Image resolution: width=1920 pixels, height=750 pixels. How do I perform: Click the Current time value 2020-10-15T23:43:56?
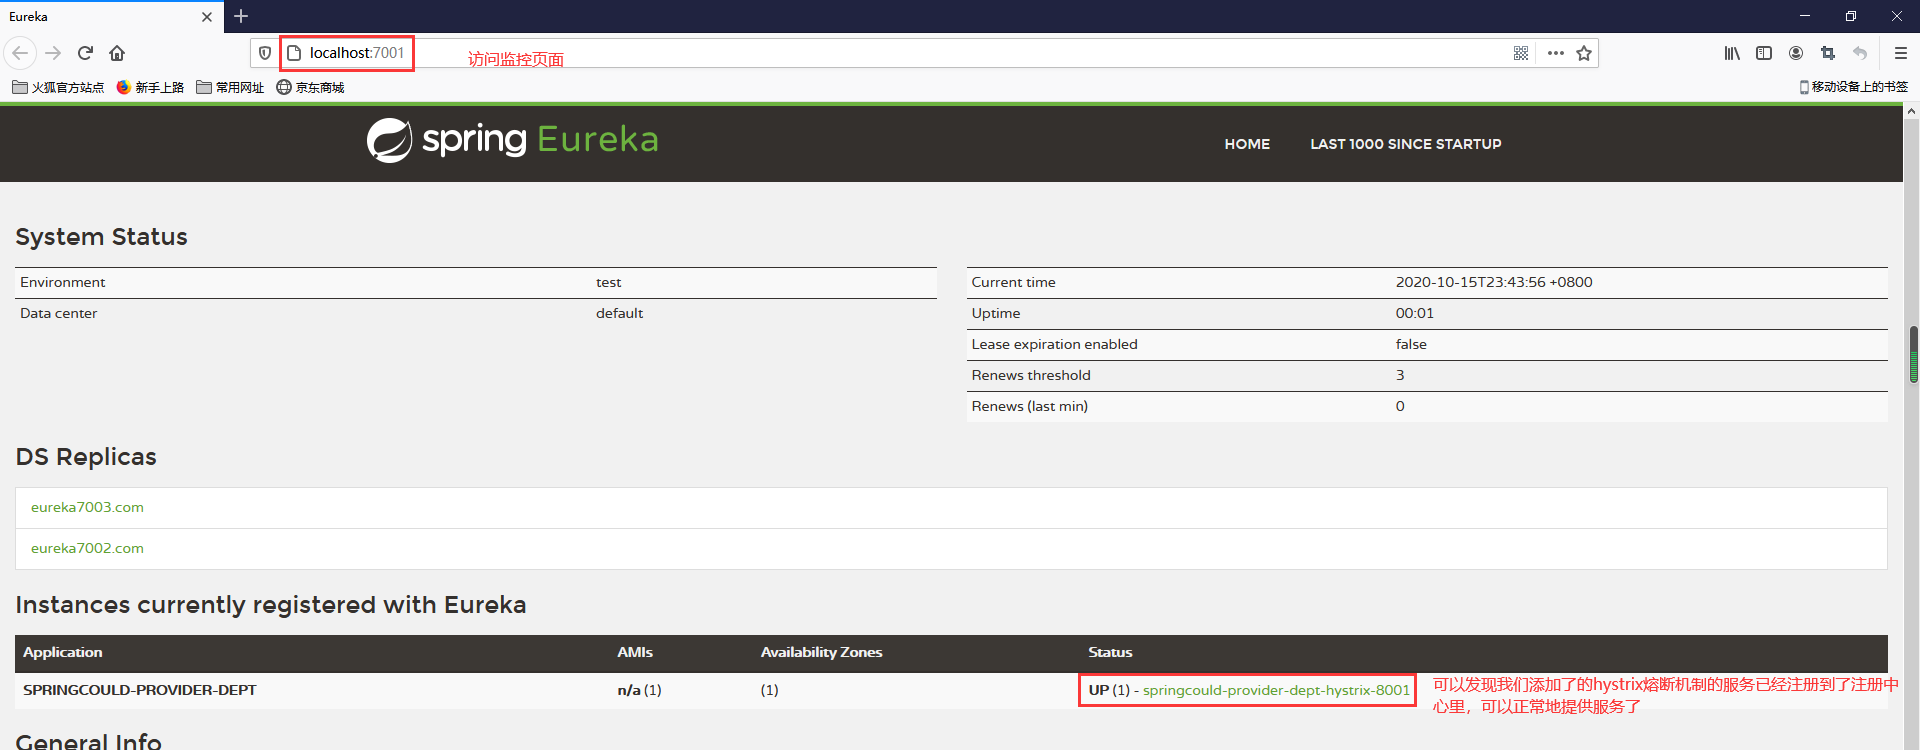coord(1494,282)
